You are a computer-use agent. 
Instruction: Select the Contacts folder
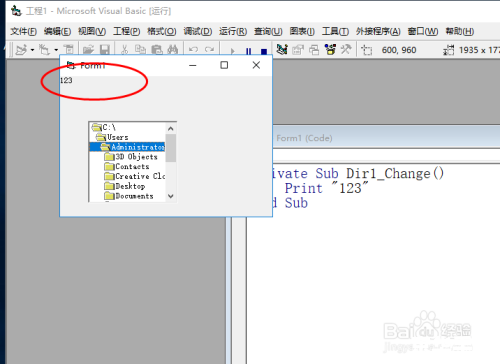click(x=128, y=166)
